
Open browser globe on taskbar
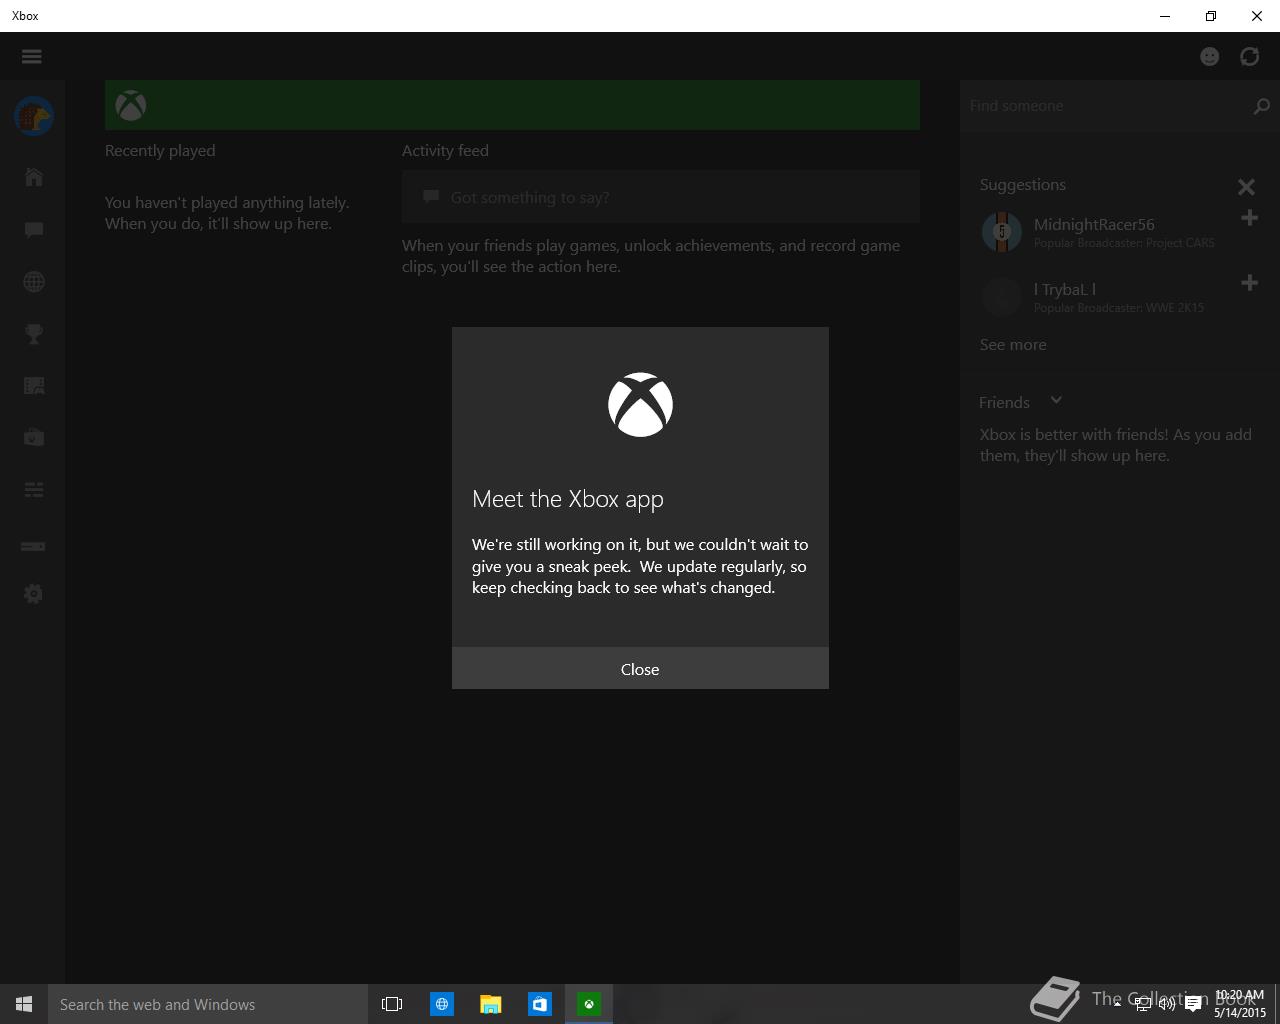[x=441, y=1004]
